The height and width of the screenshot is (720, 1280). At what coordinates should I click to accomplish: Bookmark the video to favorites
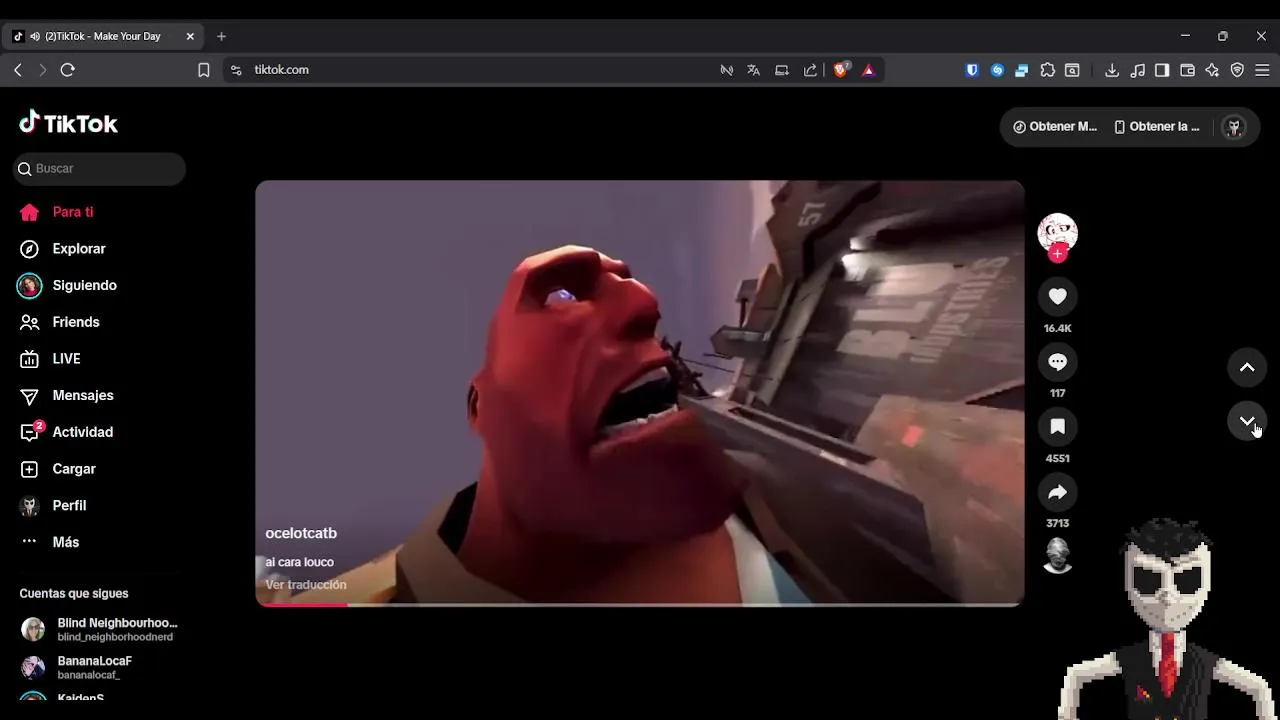coord(1057,427)
